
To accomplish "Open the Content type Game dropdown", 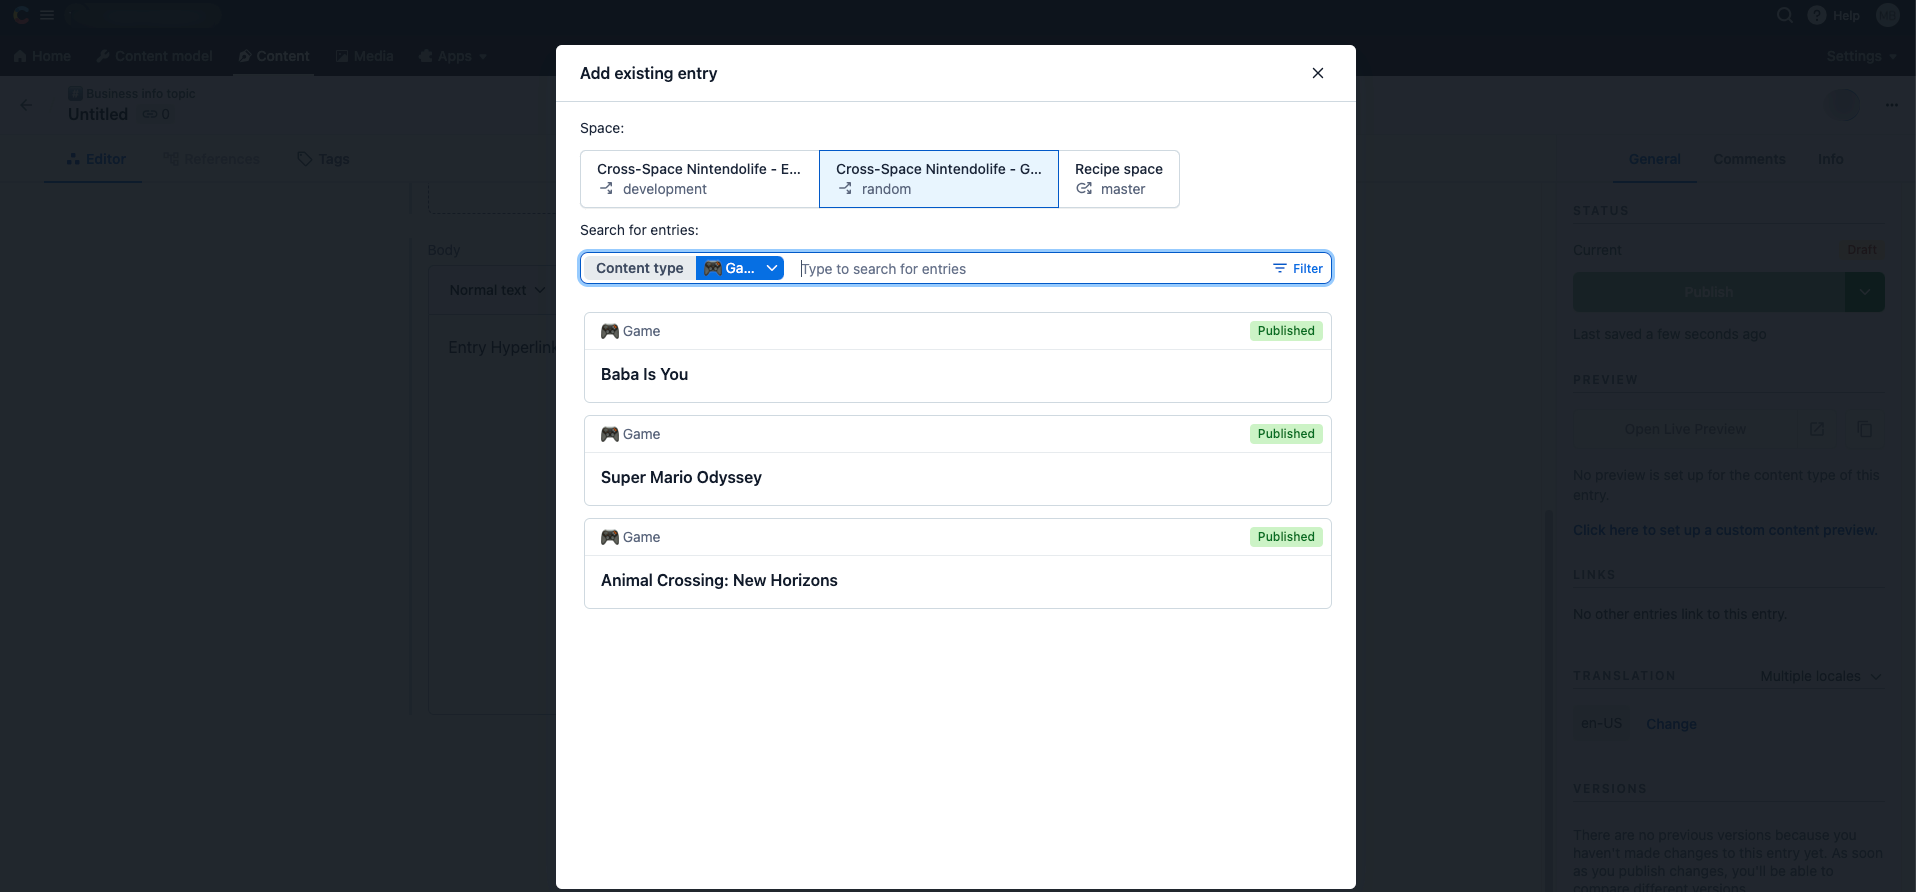I will pyautogui.click(x=740, y=268).
